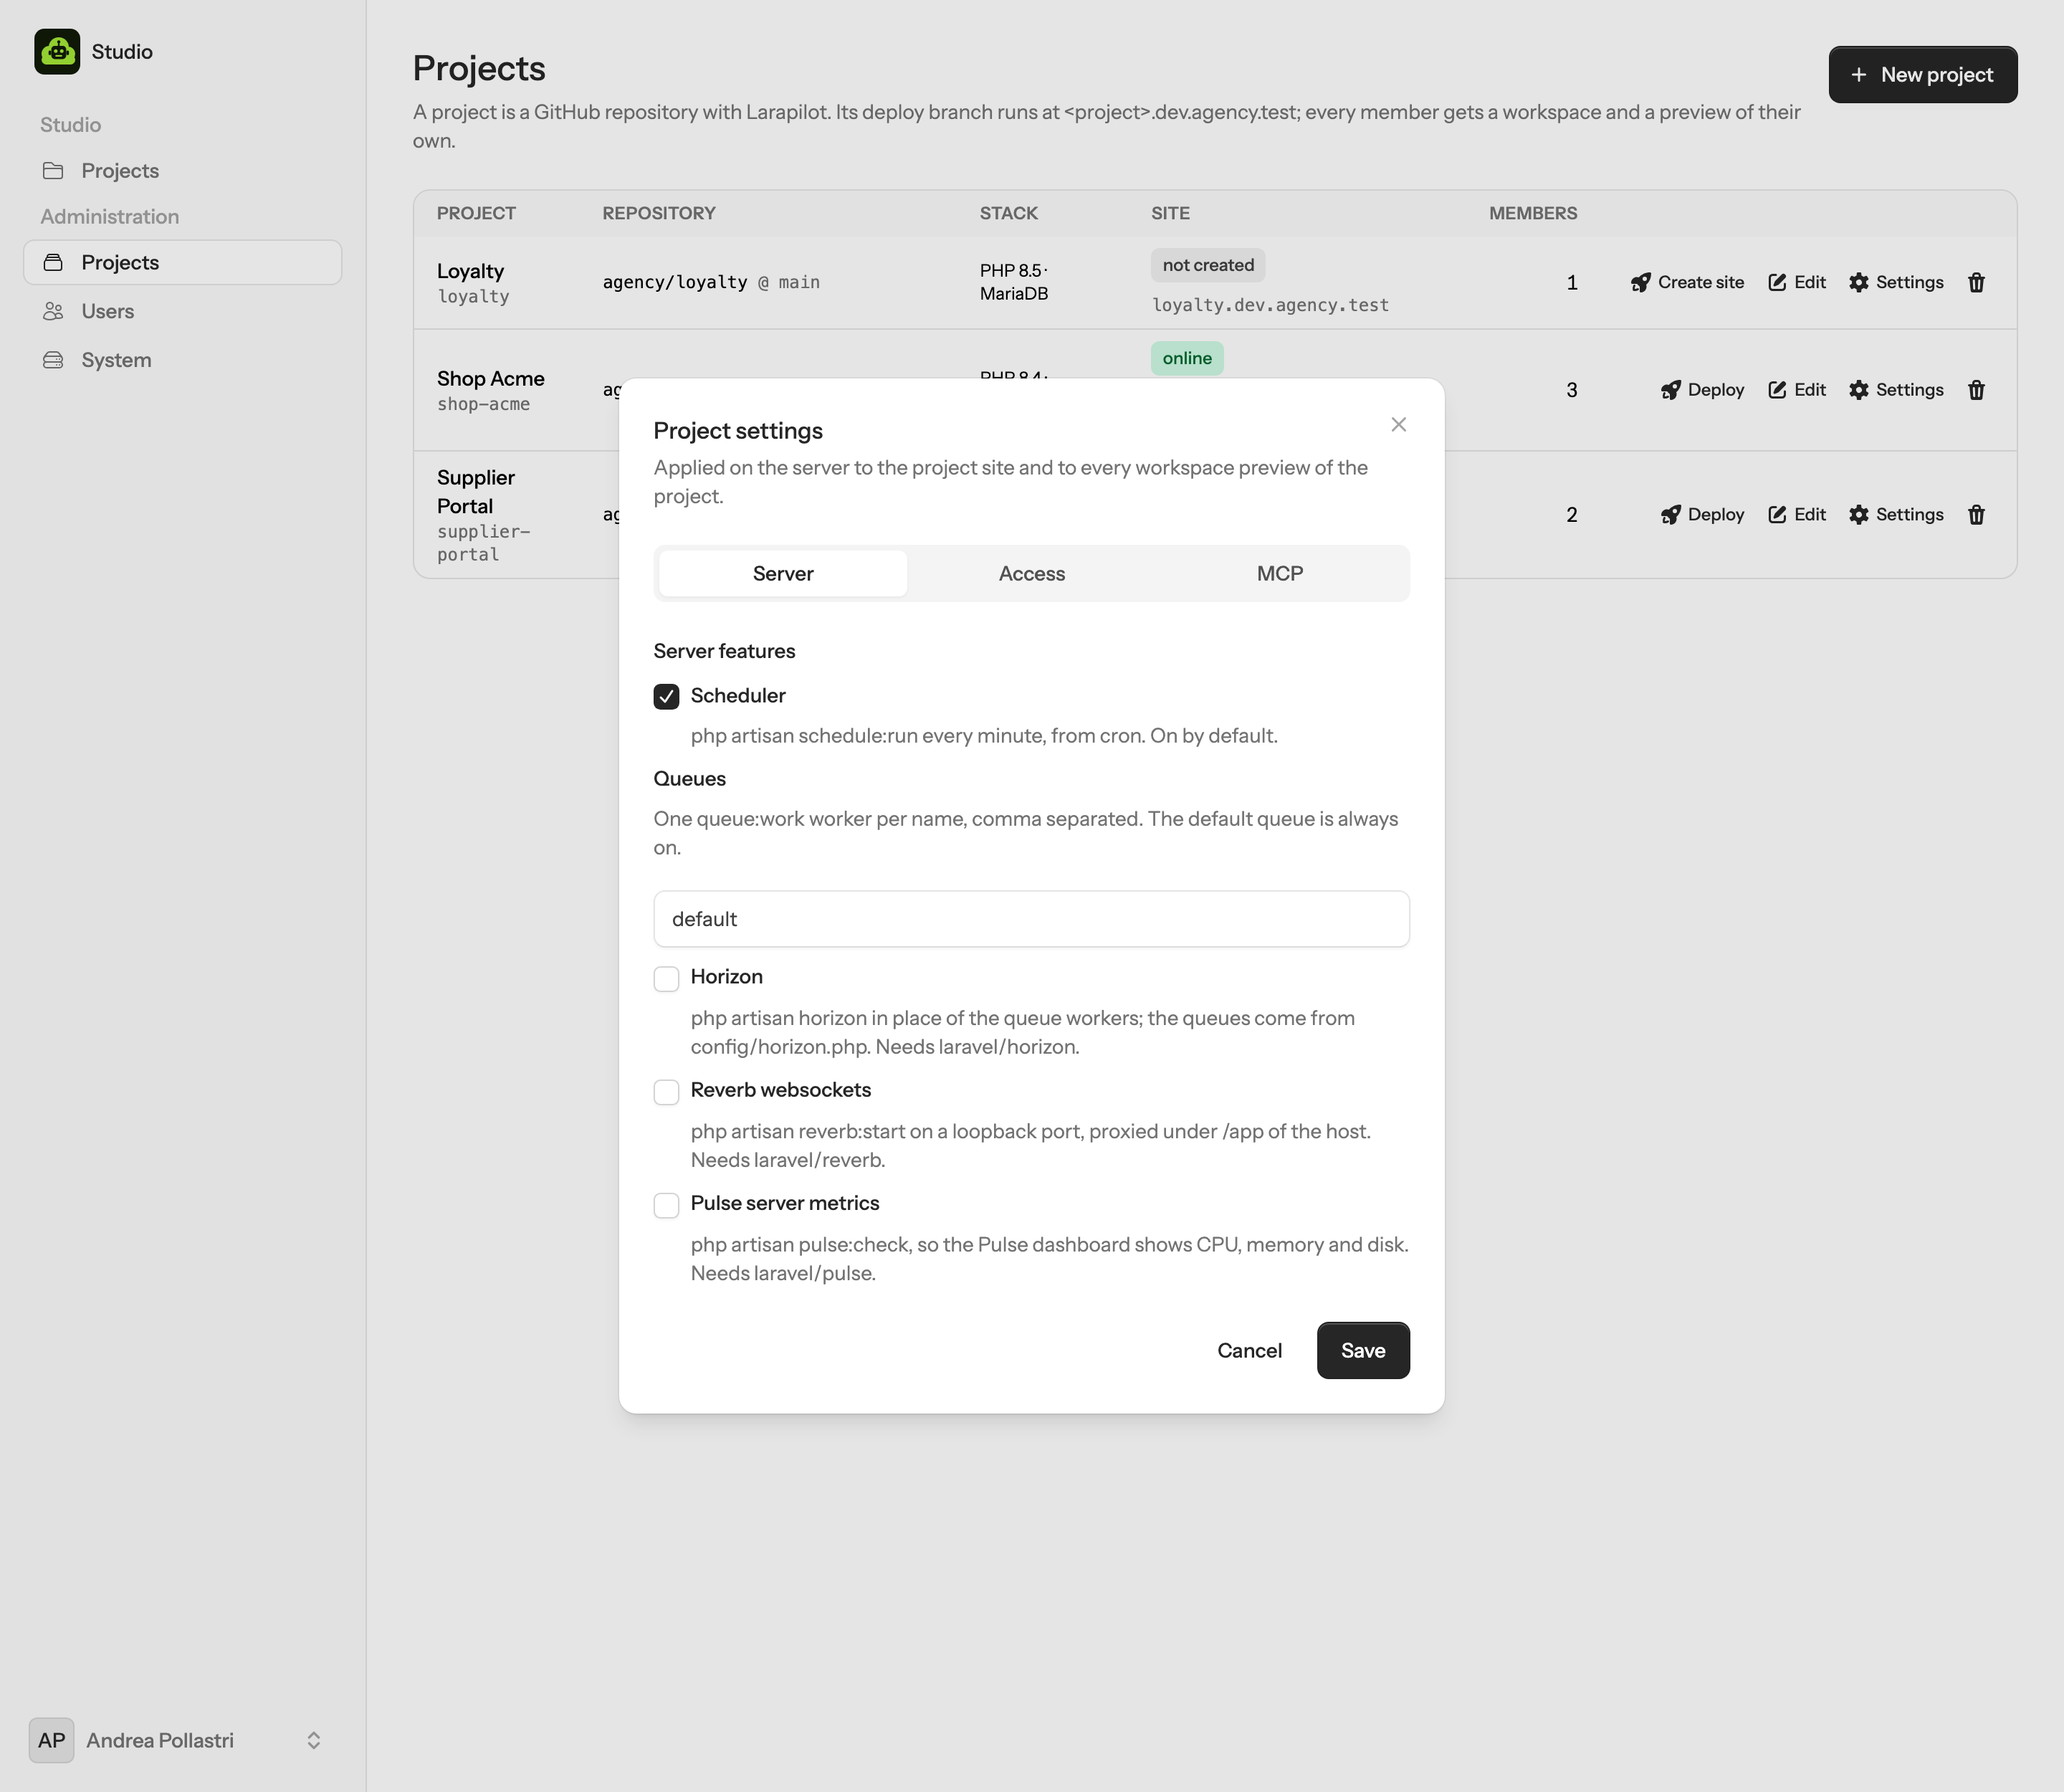
Task: Click the Edit pencil icon for Supplier Portal
Action: (x=1777, y=515)
